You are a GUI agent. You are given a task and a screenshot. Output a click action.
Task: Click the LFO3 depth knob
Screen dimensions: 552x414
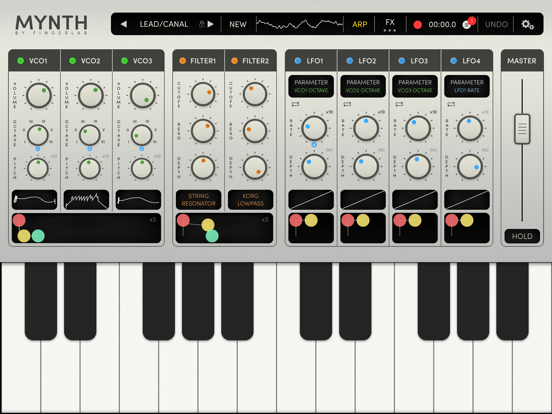pos(418,167)
